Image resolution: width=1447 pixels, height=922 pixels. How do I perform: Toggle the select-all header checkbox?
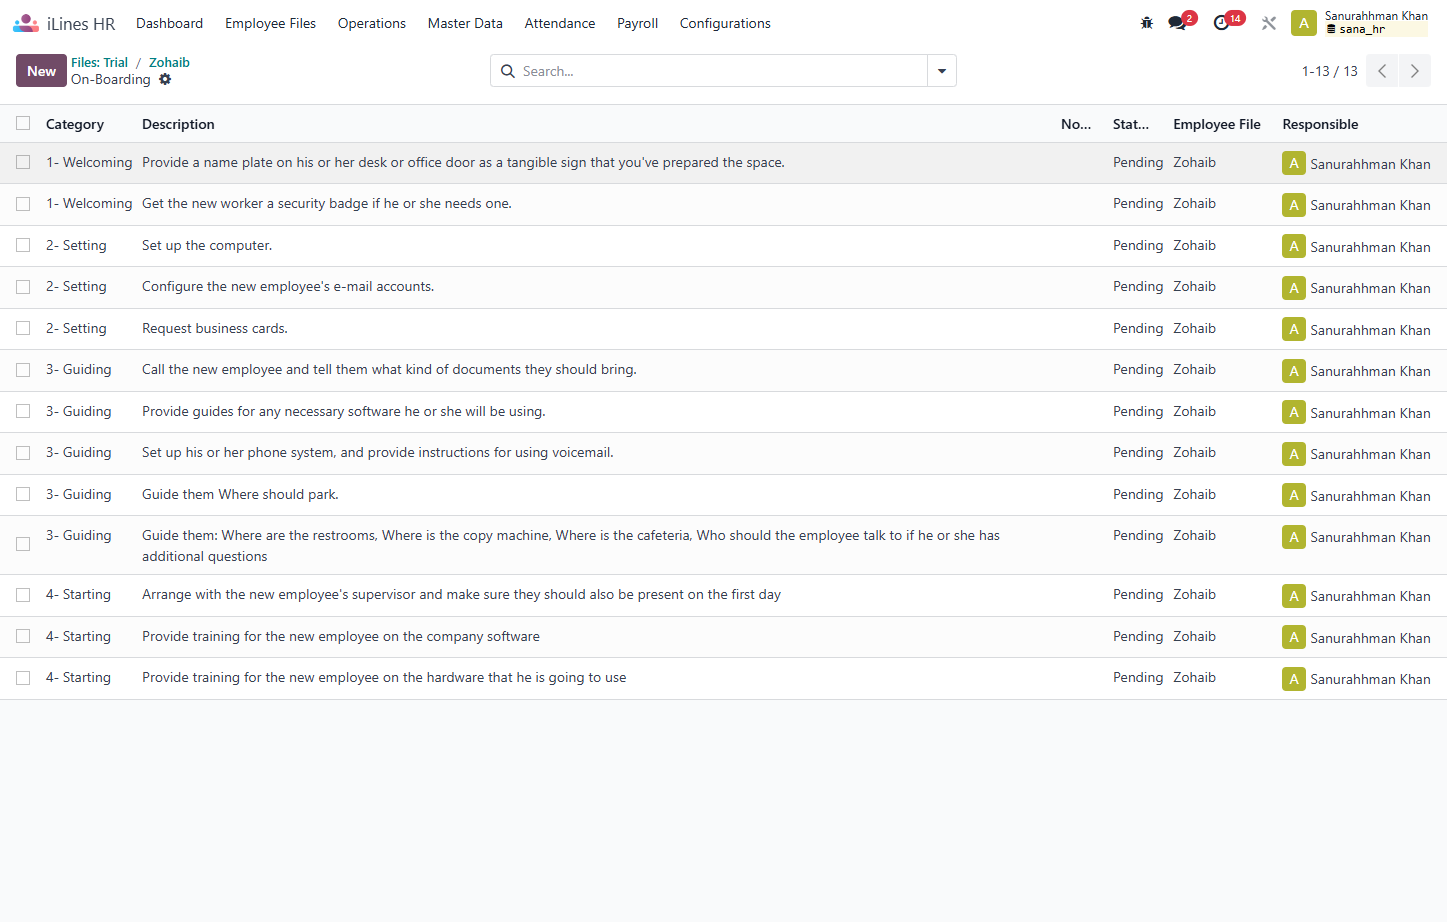click(x=23, y=123)
